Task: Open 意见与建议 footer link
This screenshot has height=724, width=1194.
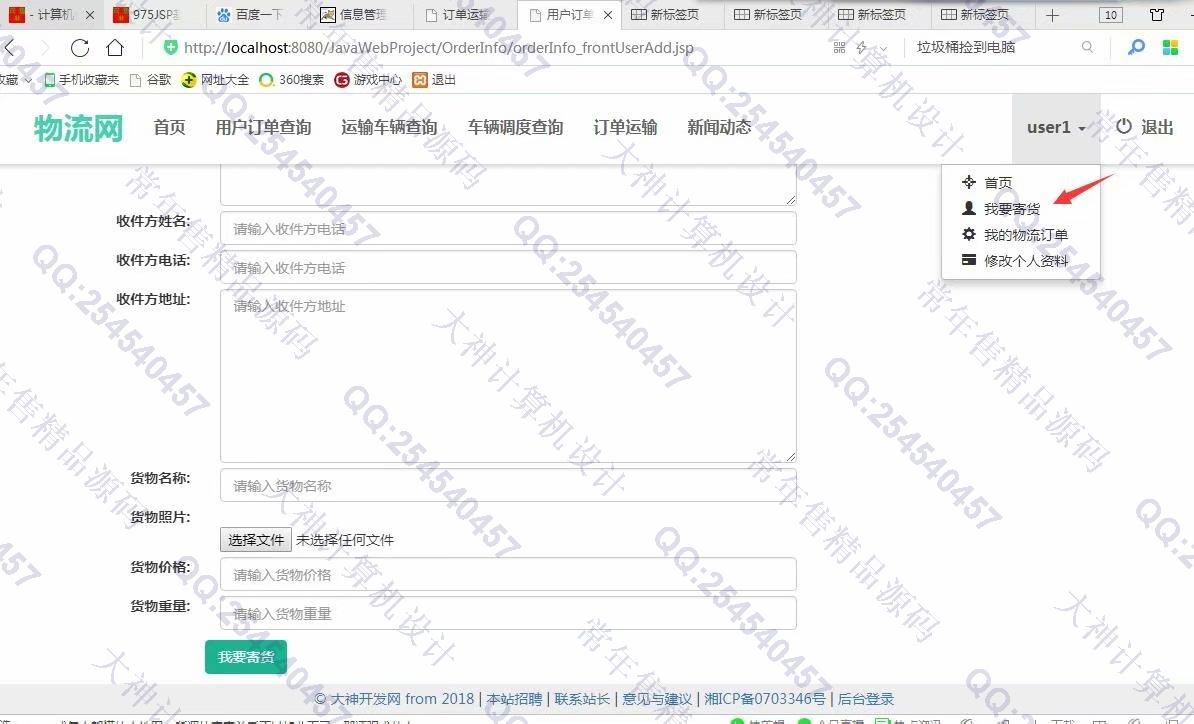Action: coord(657,699)
